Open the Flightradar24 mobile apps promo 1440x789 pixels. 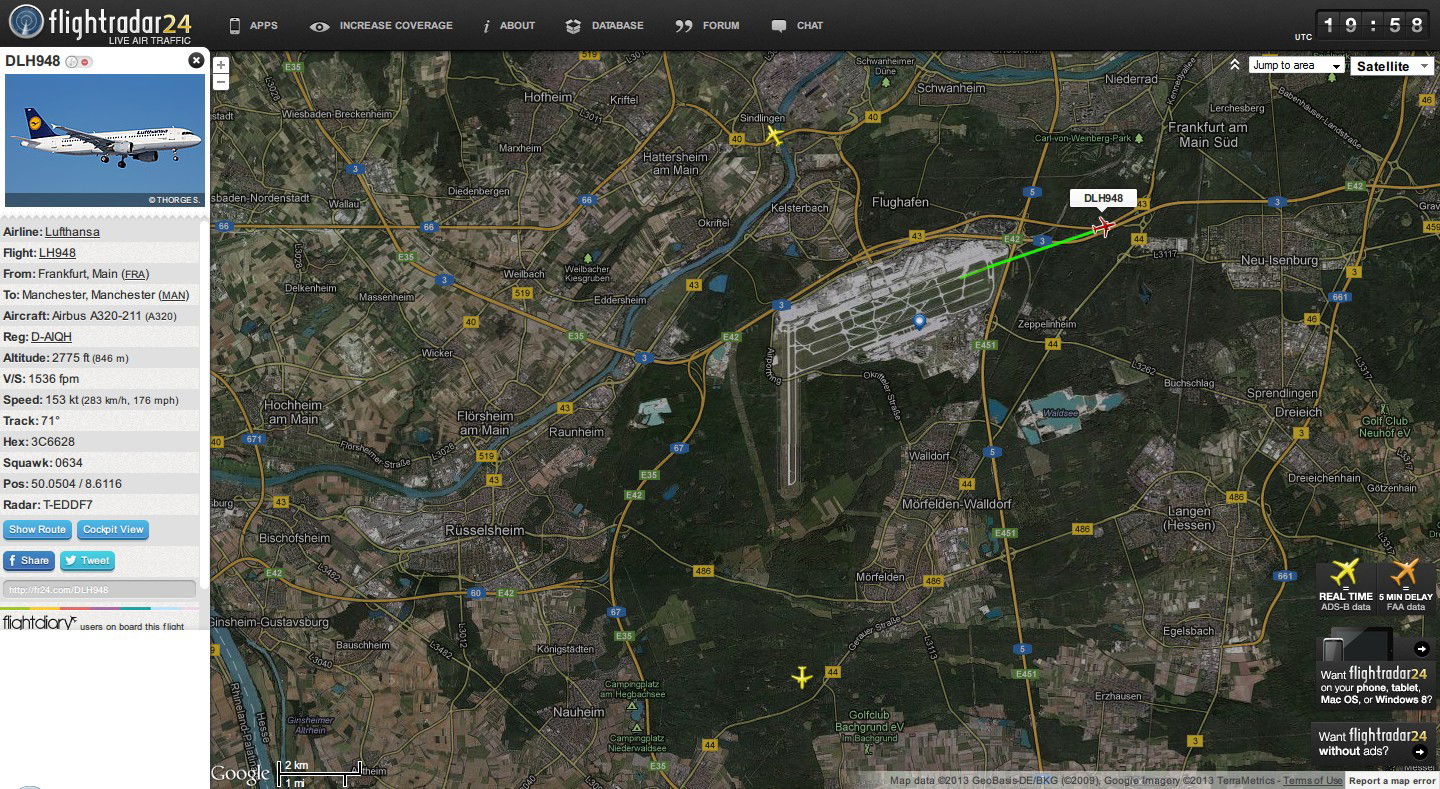coord(1375,670)
